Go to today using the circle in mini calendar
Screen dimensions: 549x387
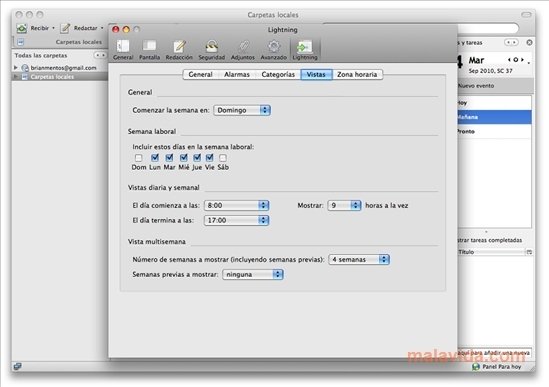(x=515, y=60)
